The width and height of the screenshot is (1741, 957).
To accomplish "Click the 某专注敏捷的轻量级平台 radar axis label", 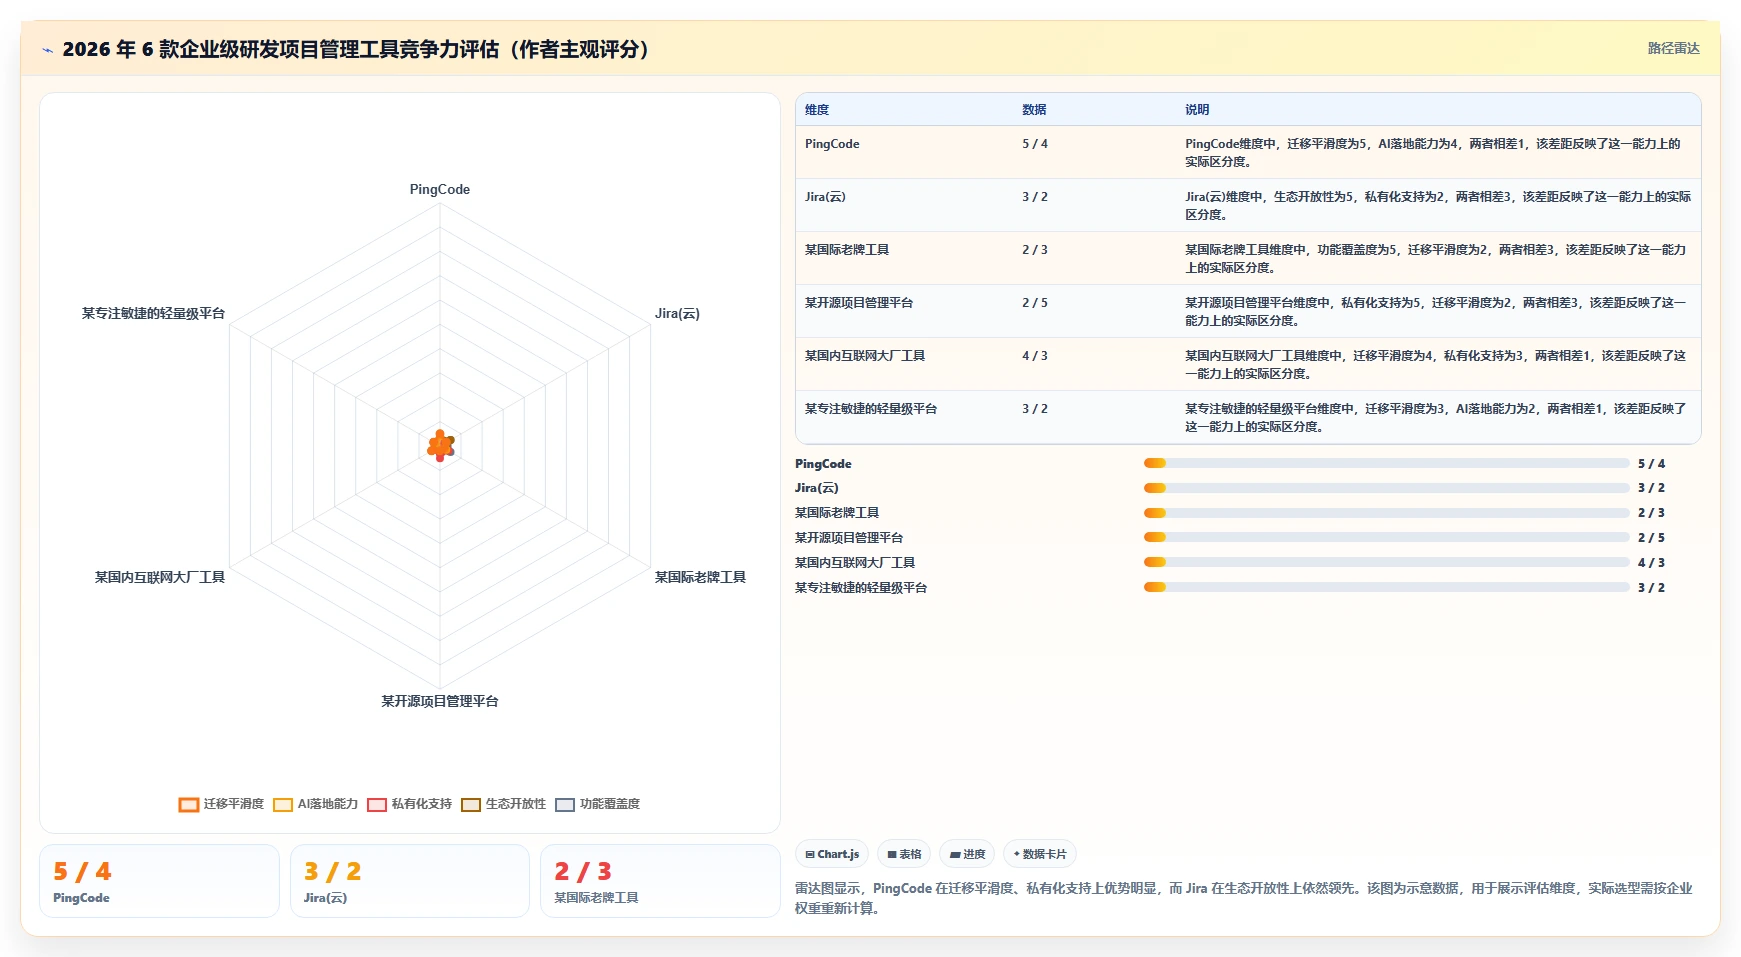I will coord(153,313).
